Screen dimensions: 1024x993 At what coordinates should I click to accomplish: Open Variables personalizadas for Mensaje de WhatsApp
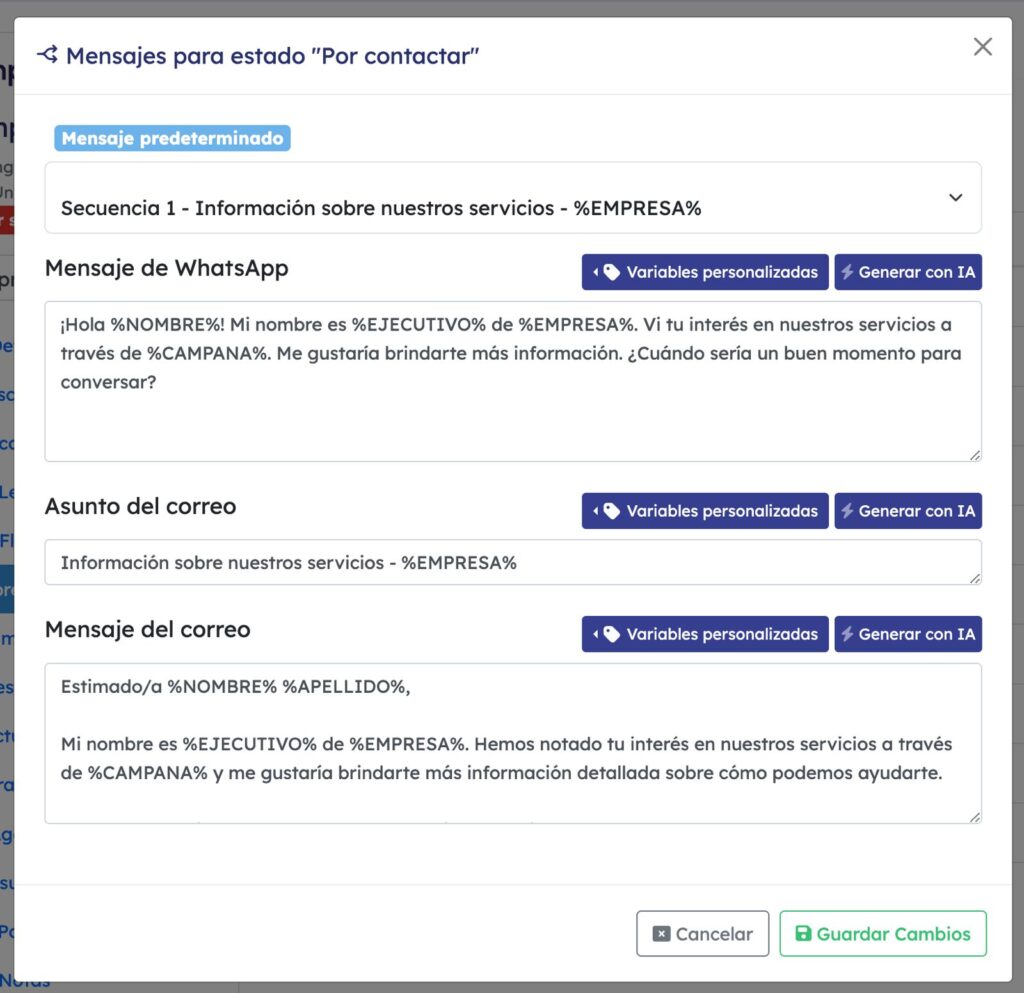(x=705, y=272)
